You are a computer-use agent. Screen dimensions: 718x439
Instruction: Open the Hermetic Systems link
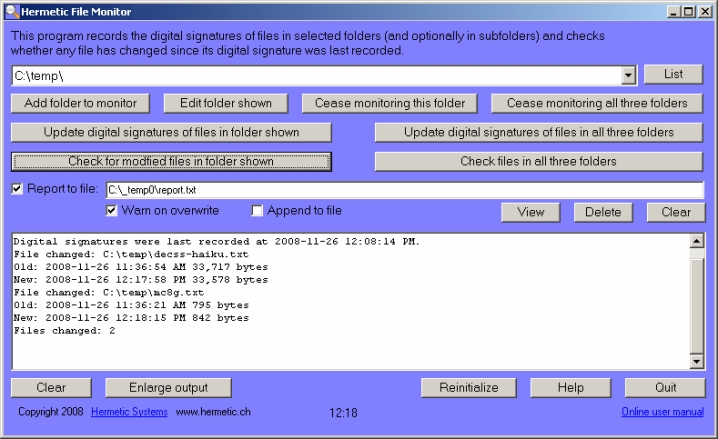point(129,412)
